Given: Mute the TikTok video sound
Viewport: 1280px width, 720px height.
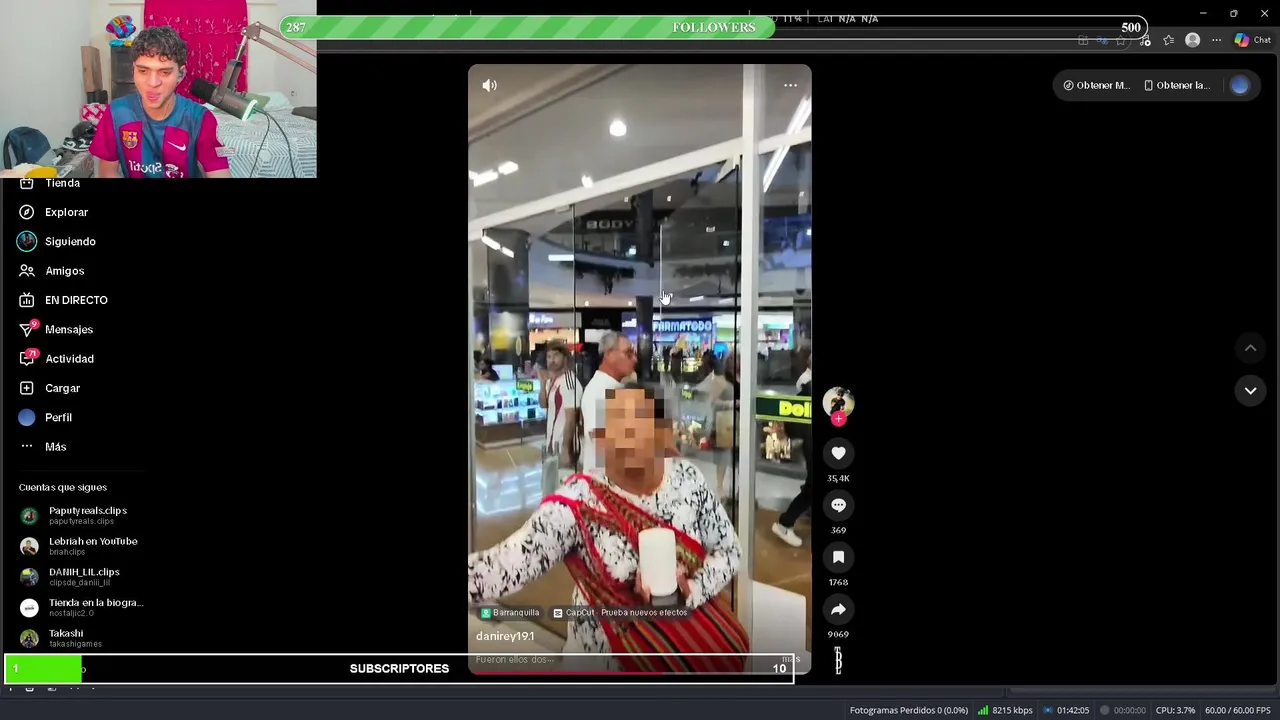Looking at the screenshot, I should click(489, 86).
